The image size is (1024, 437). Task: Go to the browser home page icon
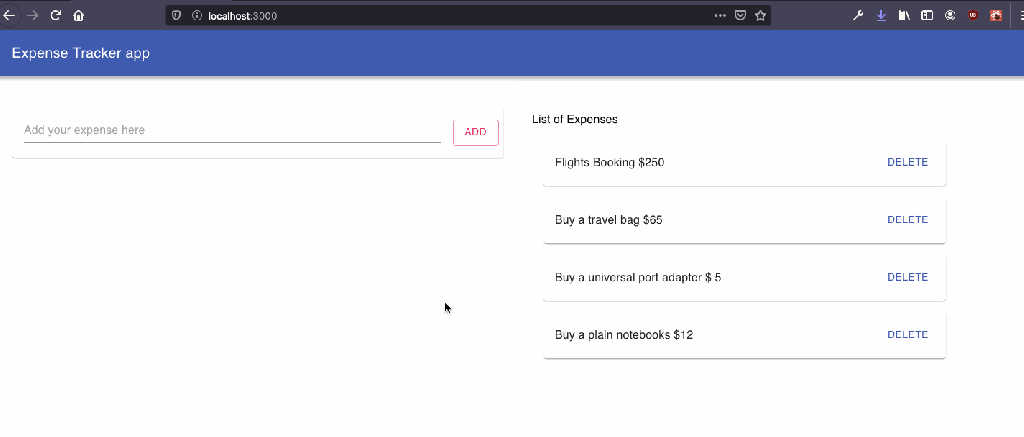tap(78, 15)
